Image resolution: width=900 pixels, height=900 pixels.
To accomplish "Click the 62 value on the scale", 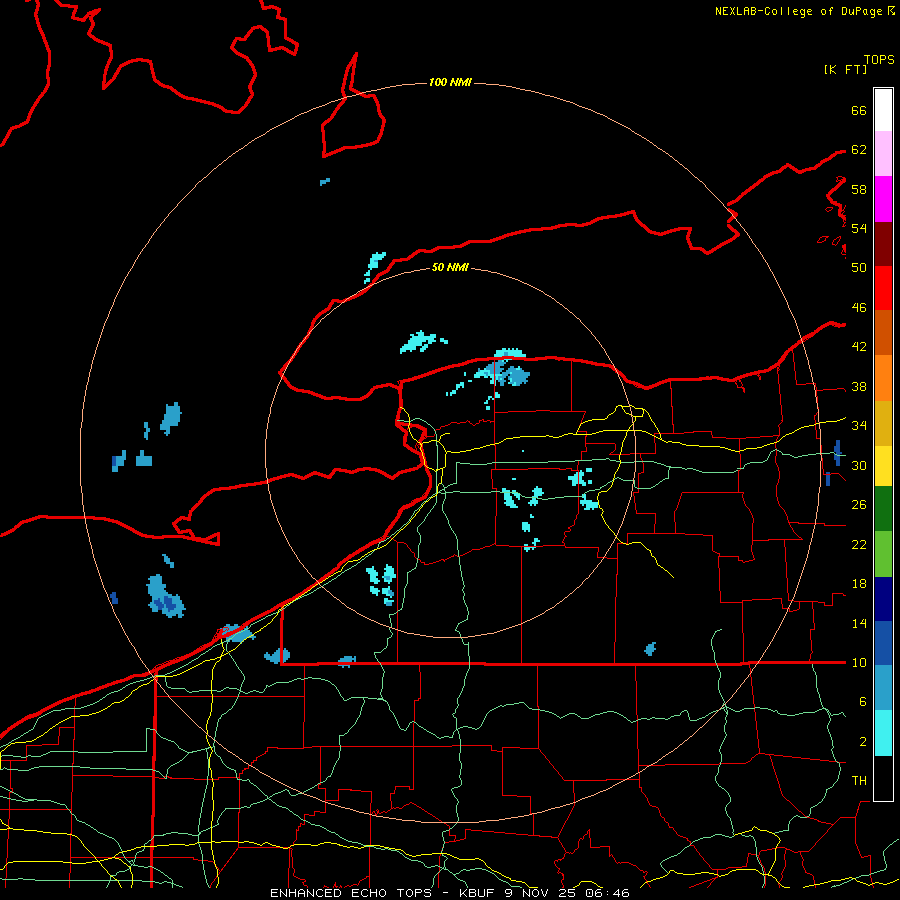I will [859, 150].
